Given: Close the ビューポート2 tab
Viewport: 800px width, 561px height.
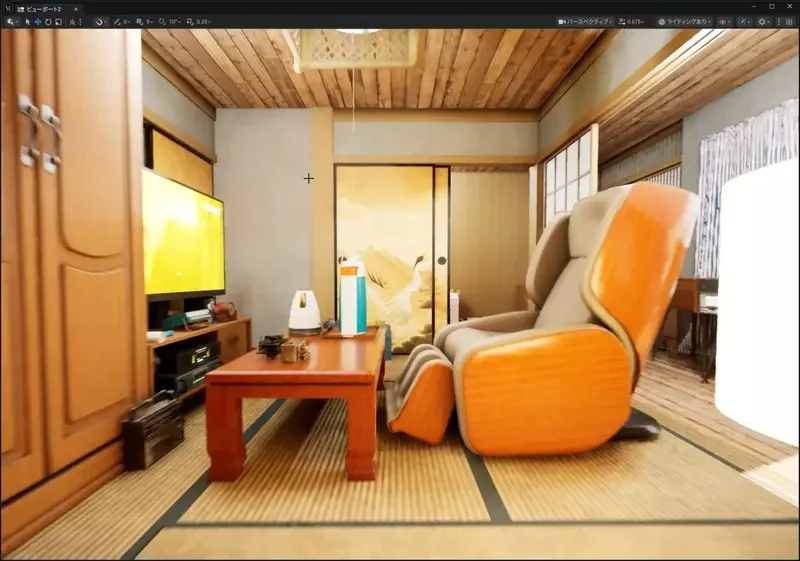Looking at the screenshot, I should point(76,9).
